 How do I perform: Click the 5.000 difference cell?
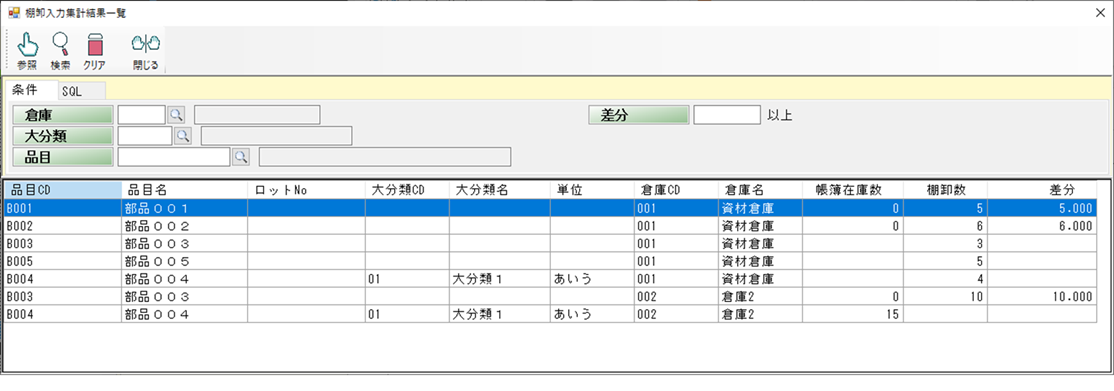pos(1042,208)
